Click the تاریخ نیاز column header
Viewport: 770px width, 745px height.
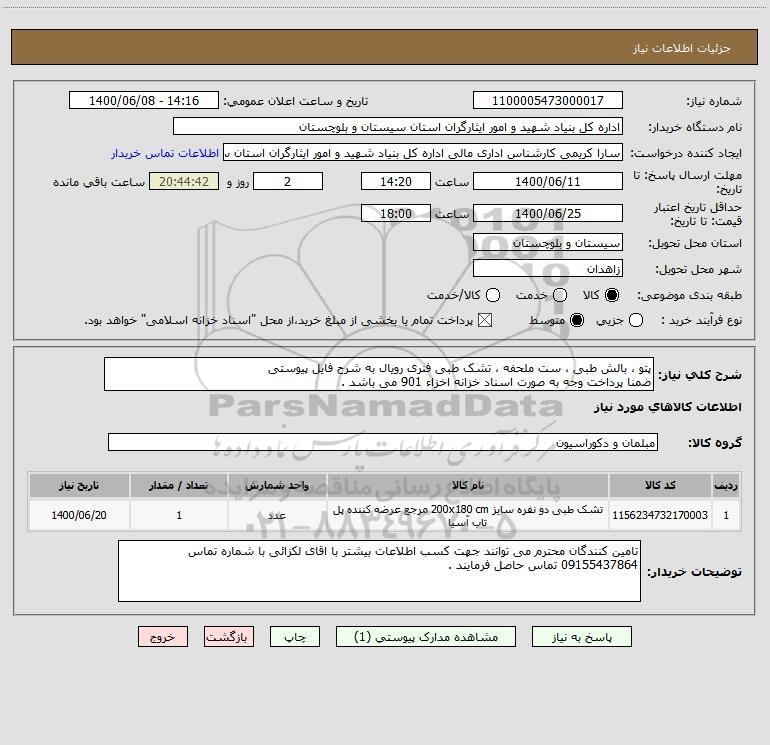(79, 485)
